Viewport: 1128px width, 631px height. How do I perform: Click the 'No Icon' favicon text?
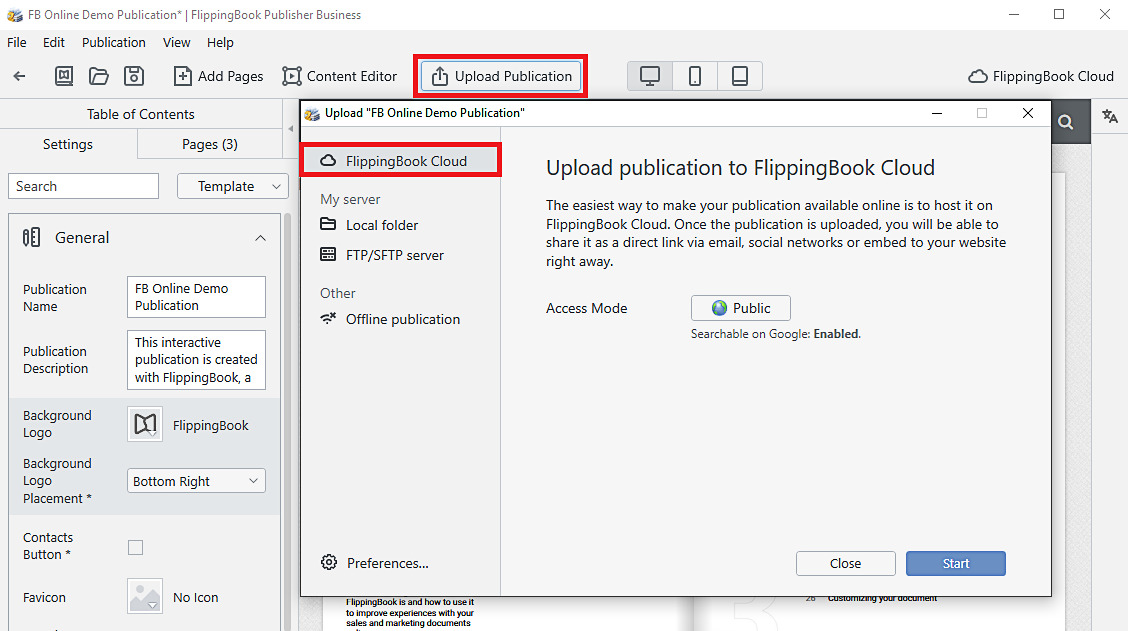point(196,597)
